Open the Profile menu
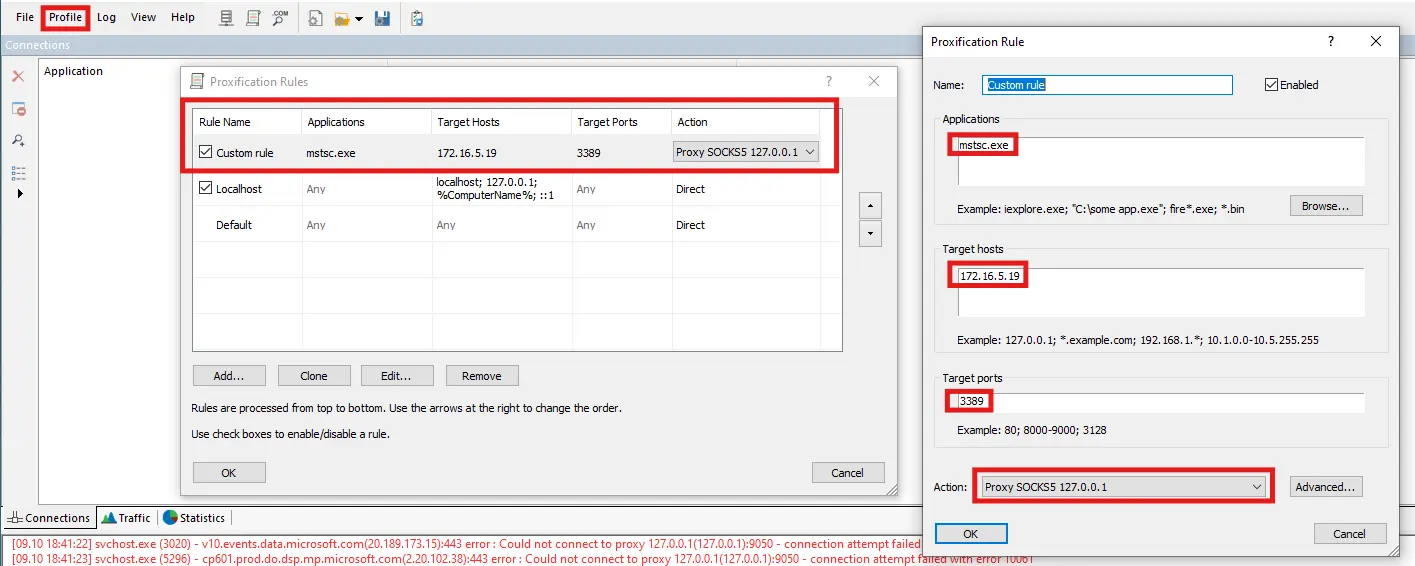This screenshot has height=566, width=1415. click(x=66, y=17)
